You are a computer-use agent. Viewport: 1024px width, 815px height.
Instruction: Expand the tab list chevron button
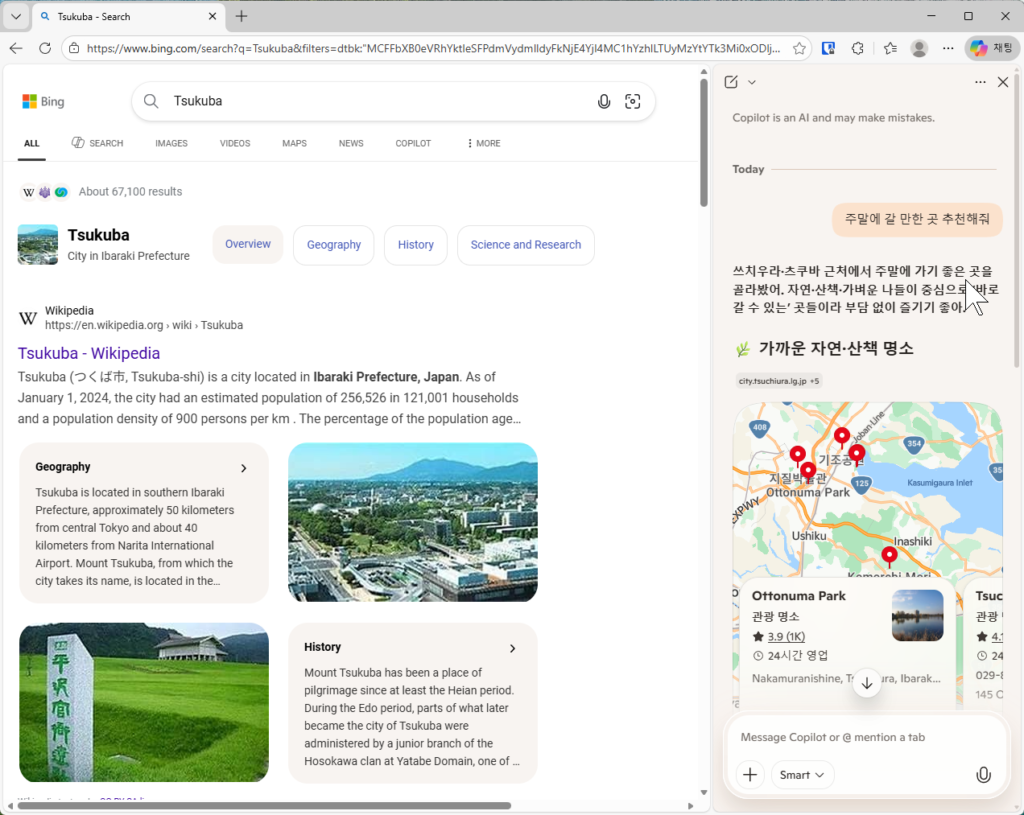[x=16, y=17]
